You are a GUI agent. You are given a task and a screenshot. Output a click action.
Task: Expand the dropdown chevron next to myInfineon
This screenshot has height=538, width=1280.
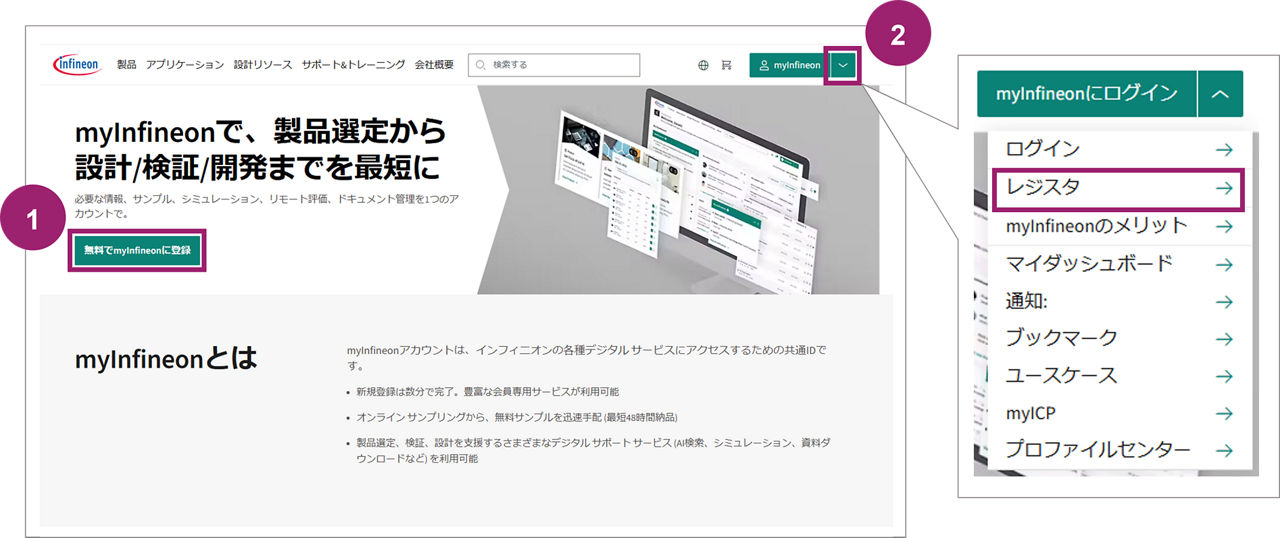(x=844, y=66)
